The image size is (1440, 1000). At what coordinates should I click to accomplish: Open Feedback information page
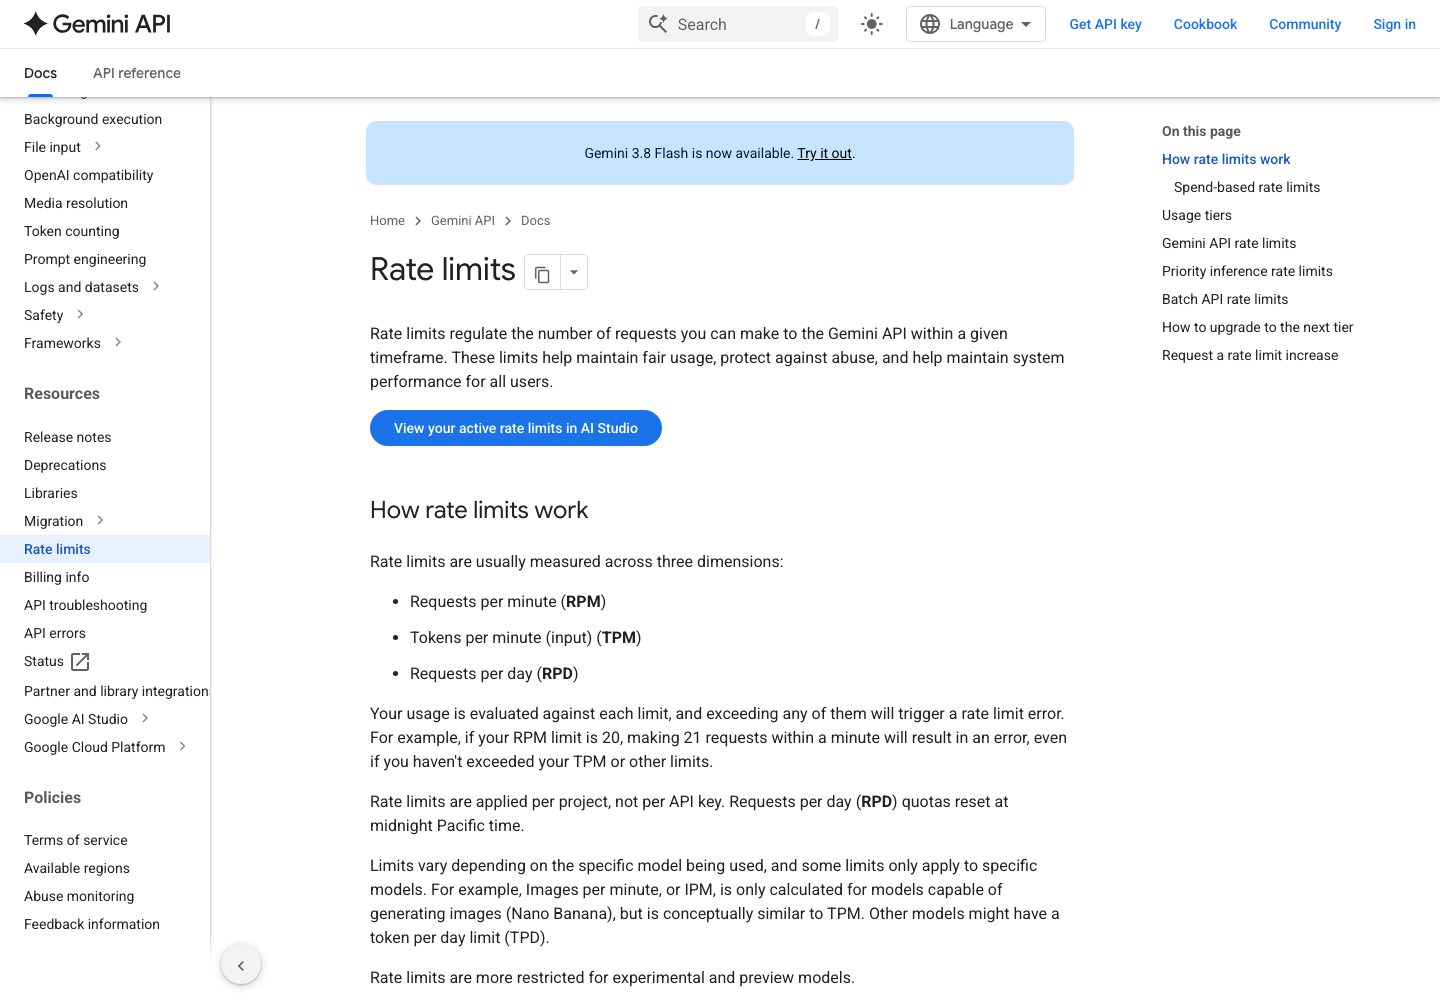(x=92, y=924)
